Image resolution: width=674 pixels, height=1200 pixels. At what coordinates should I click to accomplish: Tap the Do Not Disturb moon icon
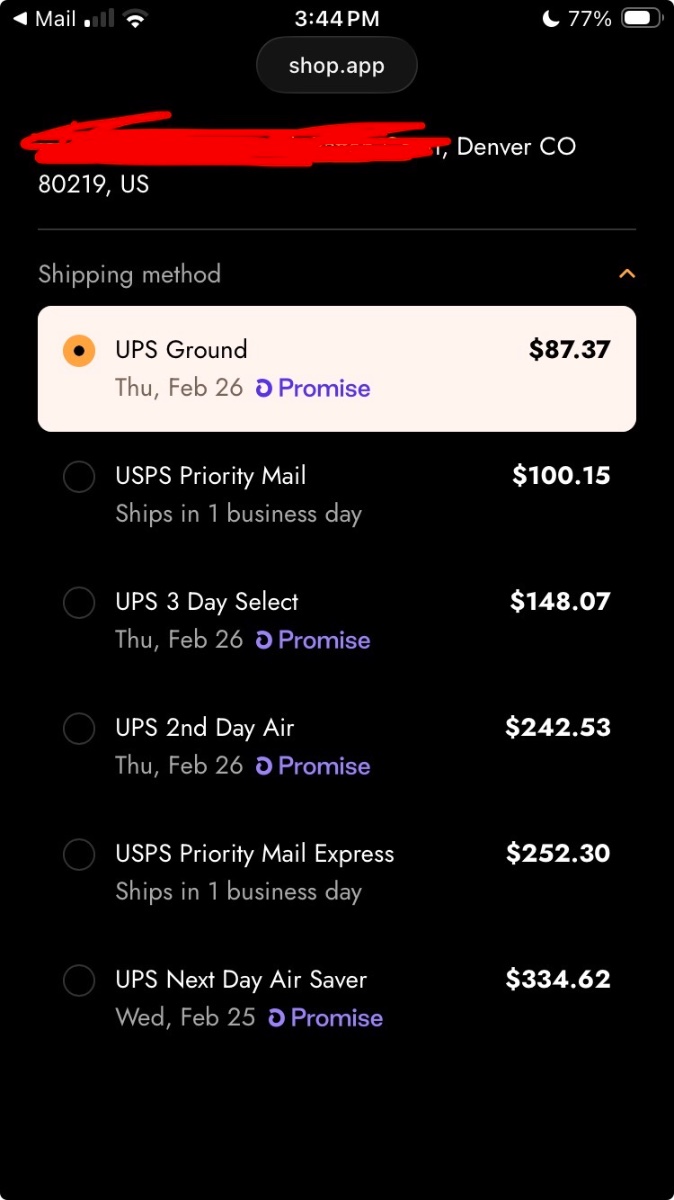coord(550,19)
